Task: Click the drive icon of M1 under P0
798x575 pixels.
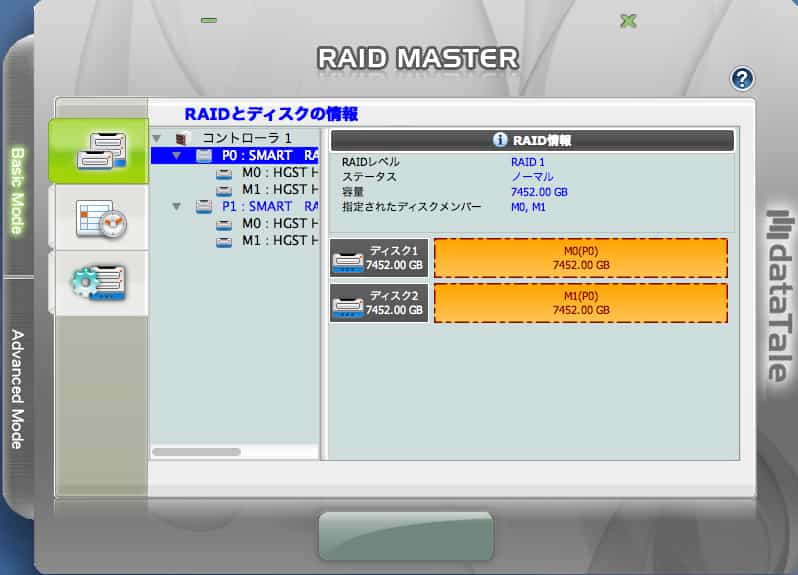Action: click(223, 190)
